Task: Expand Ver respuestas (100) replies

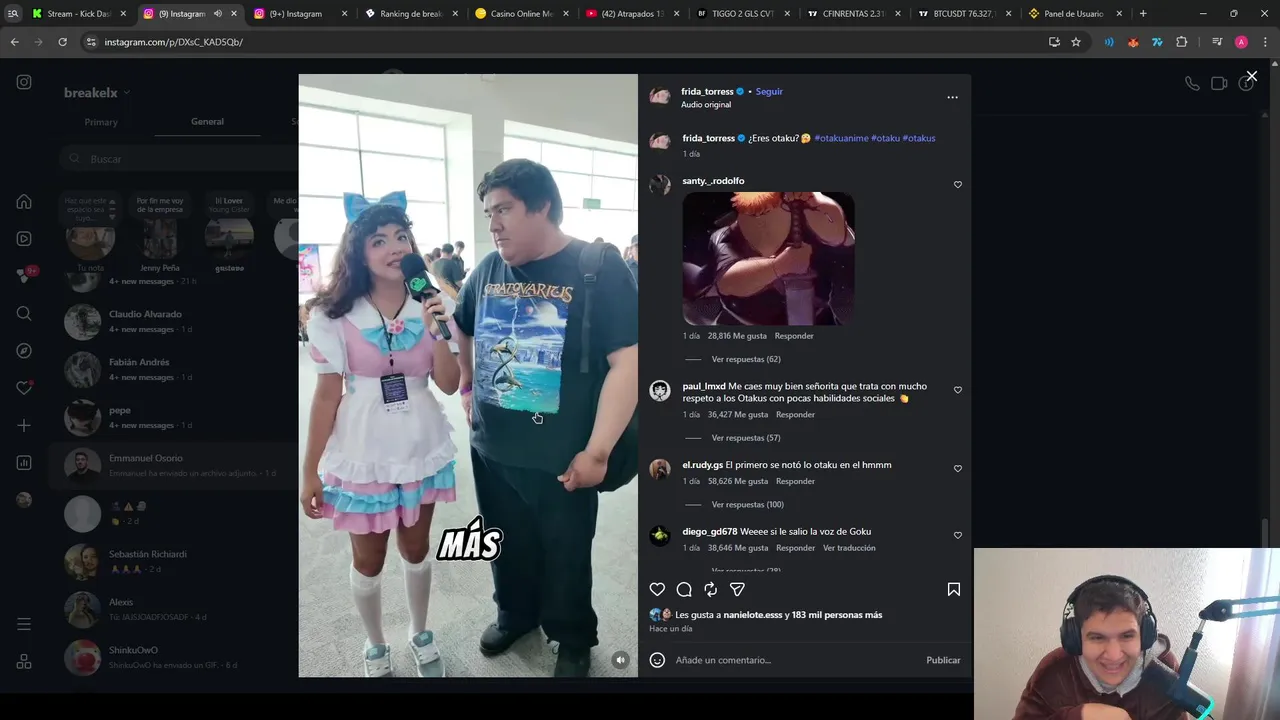Action: coord(748,505)
